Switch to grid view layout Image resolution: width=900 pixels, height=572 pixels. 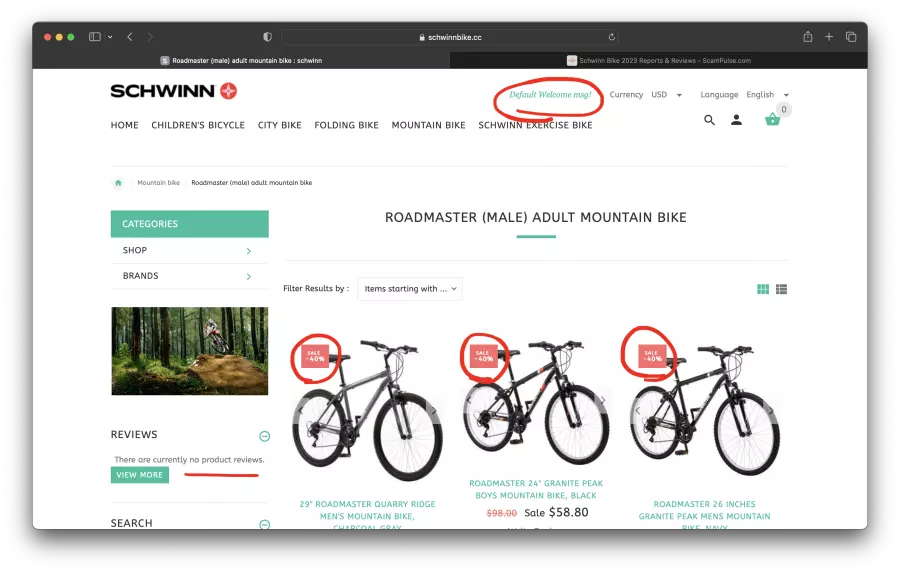(x=763, y=289)
